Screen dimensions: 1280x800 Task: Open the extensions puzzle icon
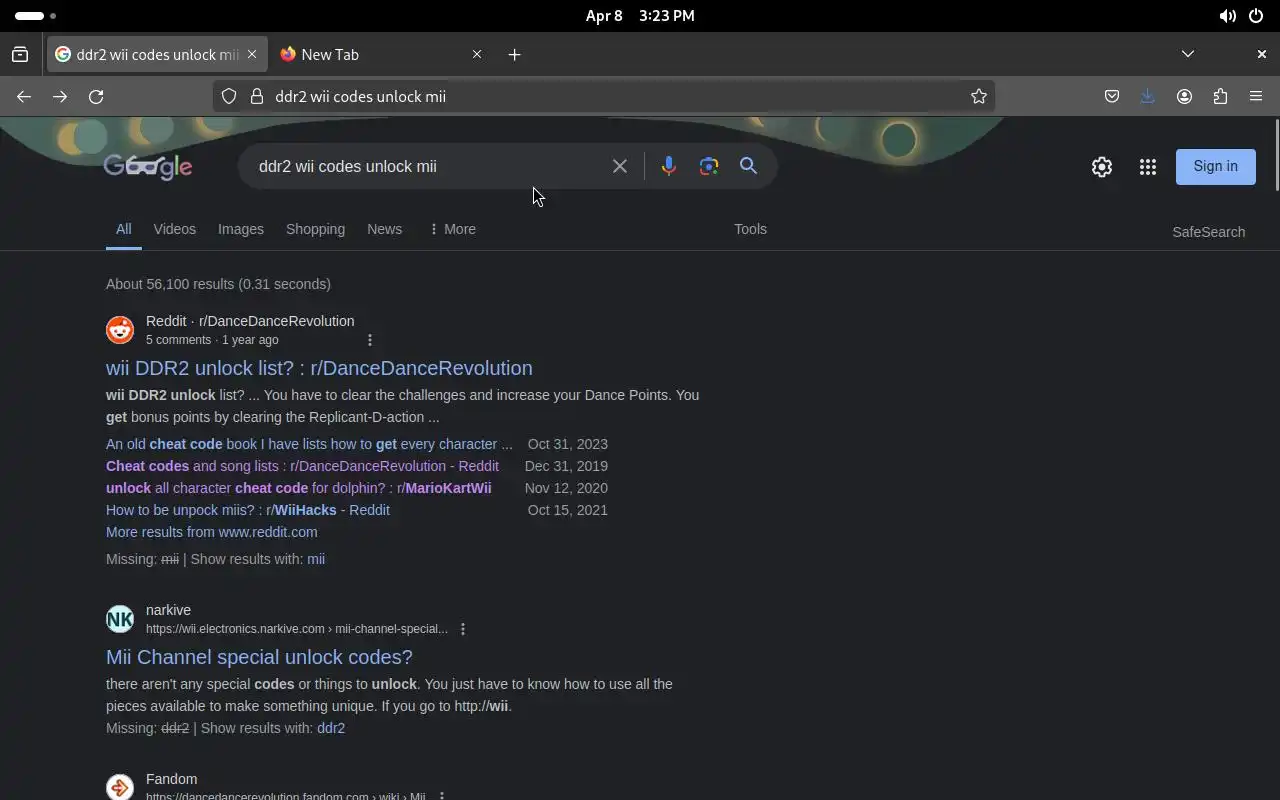(x=1220, y=96)
